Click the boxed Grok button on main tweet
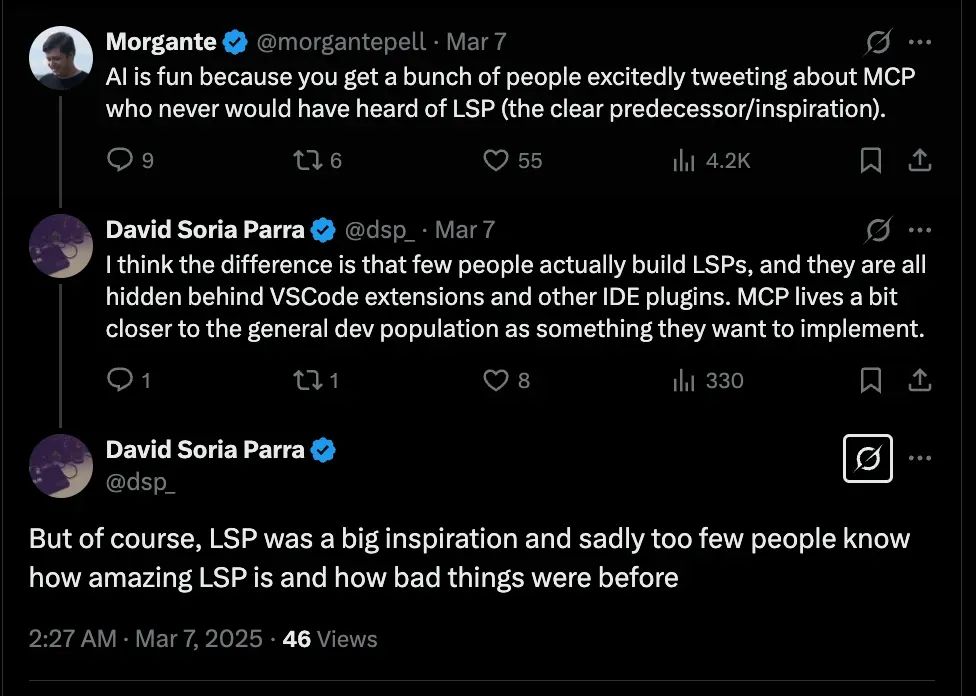The height and width of the screenshot is (696, 976). point(868,459)
